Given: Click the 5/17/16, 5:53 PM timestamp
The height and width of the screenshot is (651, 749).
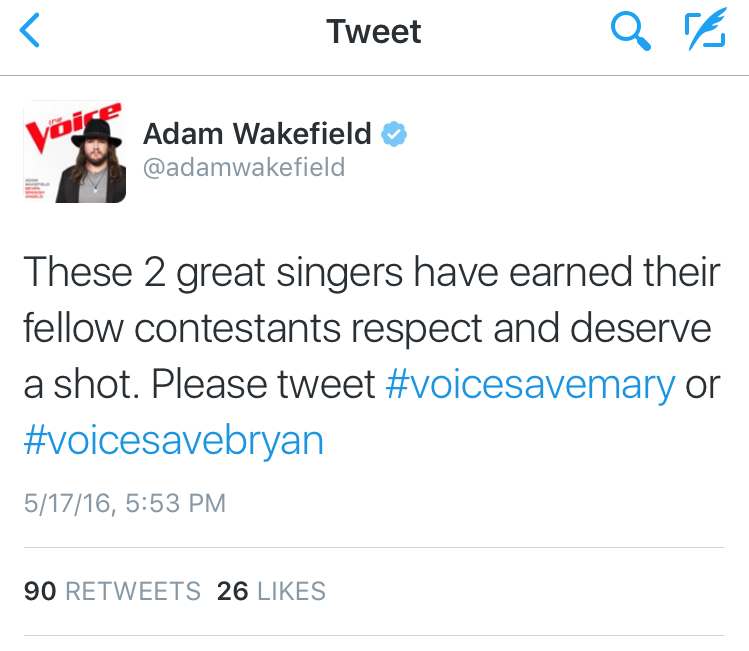Looking at the screenshot, I should (x=125, y=503).
